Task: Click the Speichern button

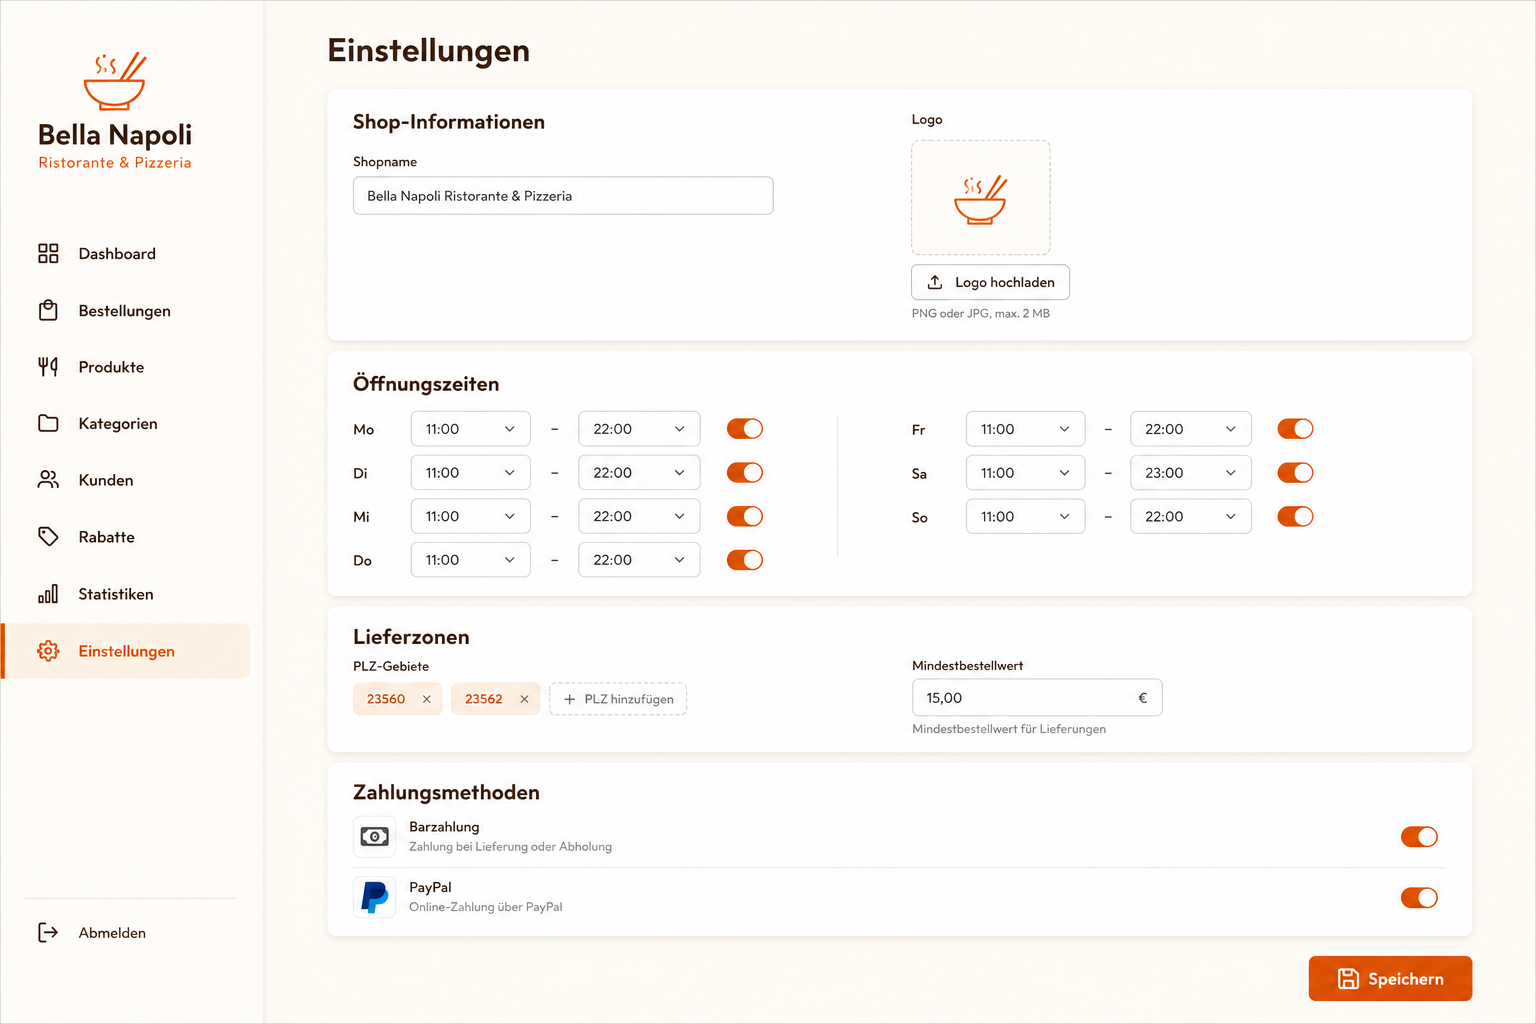Action: coord(1390,979)
